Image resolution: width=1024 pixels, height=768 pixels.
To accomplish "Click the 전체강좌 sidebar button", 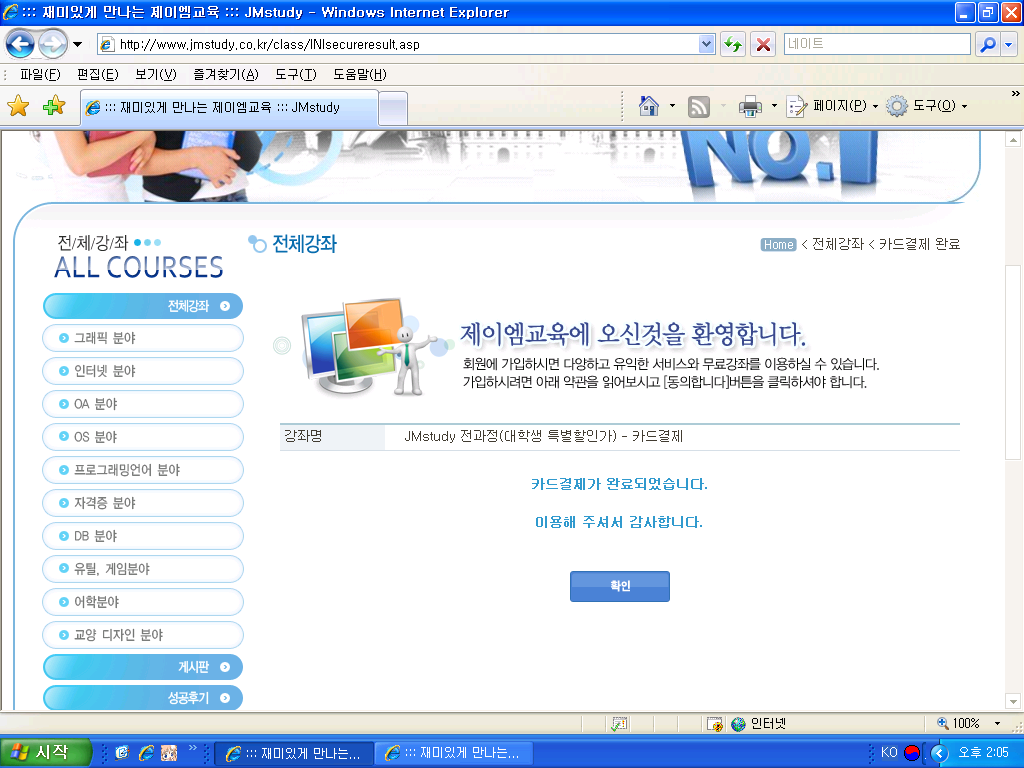I will (143, 306).
